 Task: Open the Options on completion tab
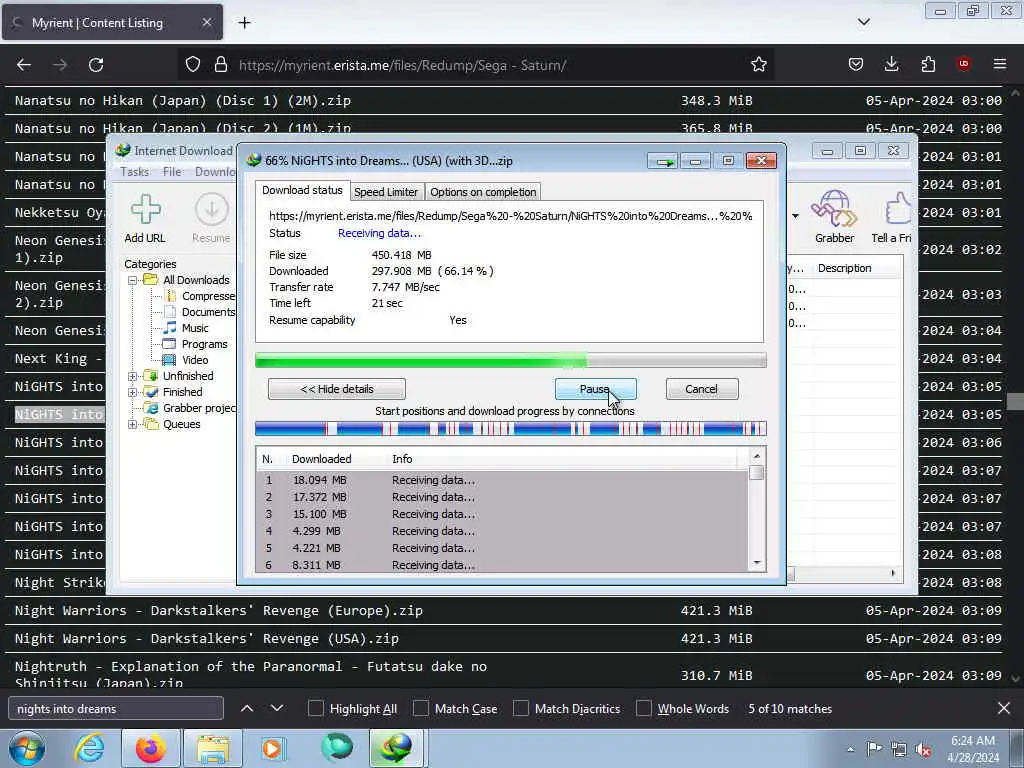(x=483, y=192)
